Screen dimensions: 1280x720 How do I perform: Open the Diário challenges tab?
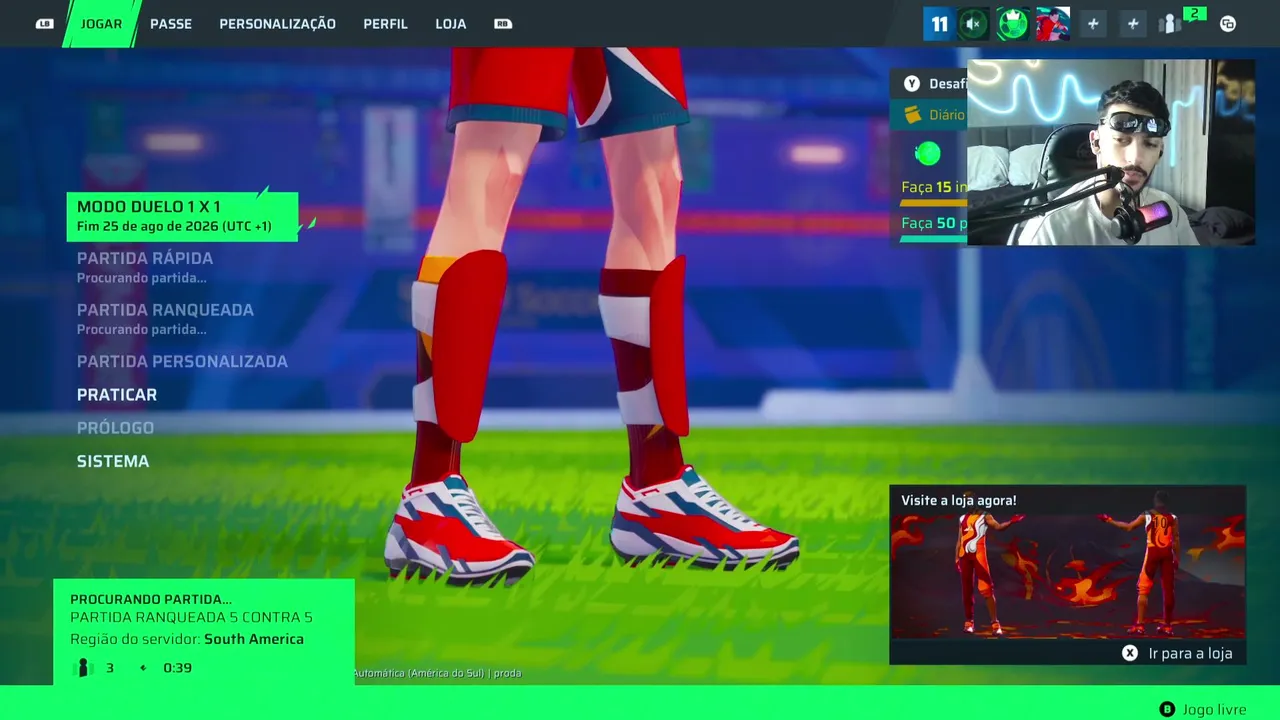pos(929,115)
